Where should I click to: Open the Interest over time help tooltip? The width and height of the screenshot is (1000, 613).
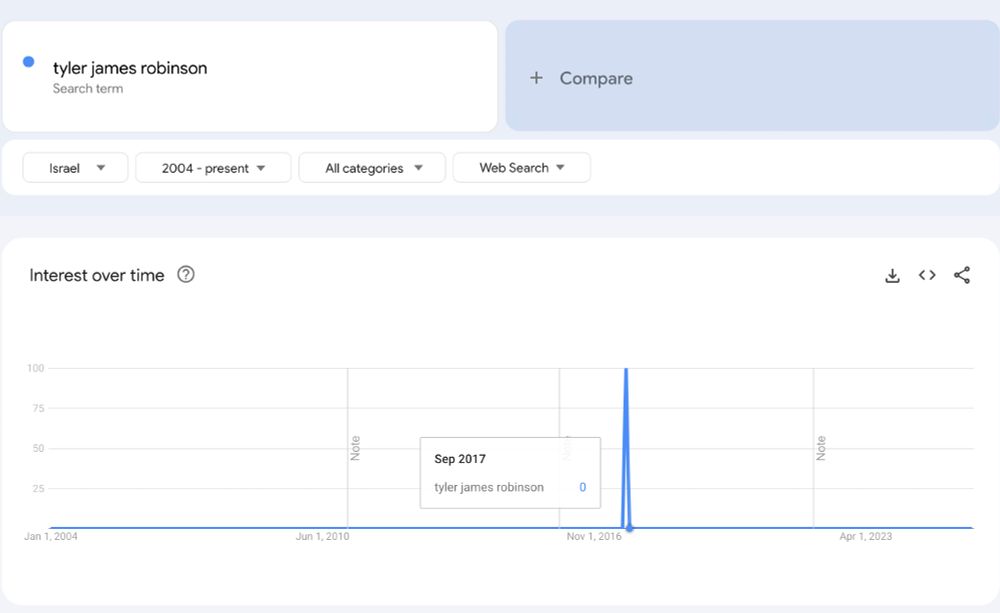point(185,275)
